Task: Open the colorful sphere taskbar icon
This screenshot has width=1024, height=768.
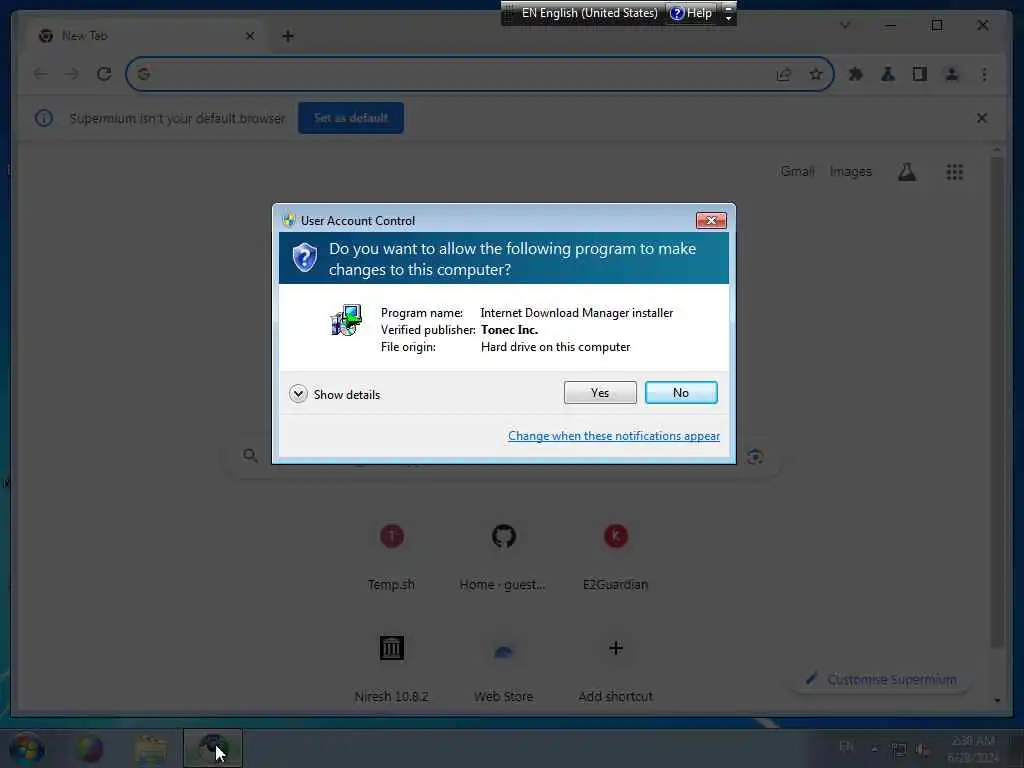Action: 90,749
